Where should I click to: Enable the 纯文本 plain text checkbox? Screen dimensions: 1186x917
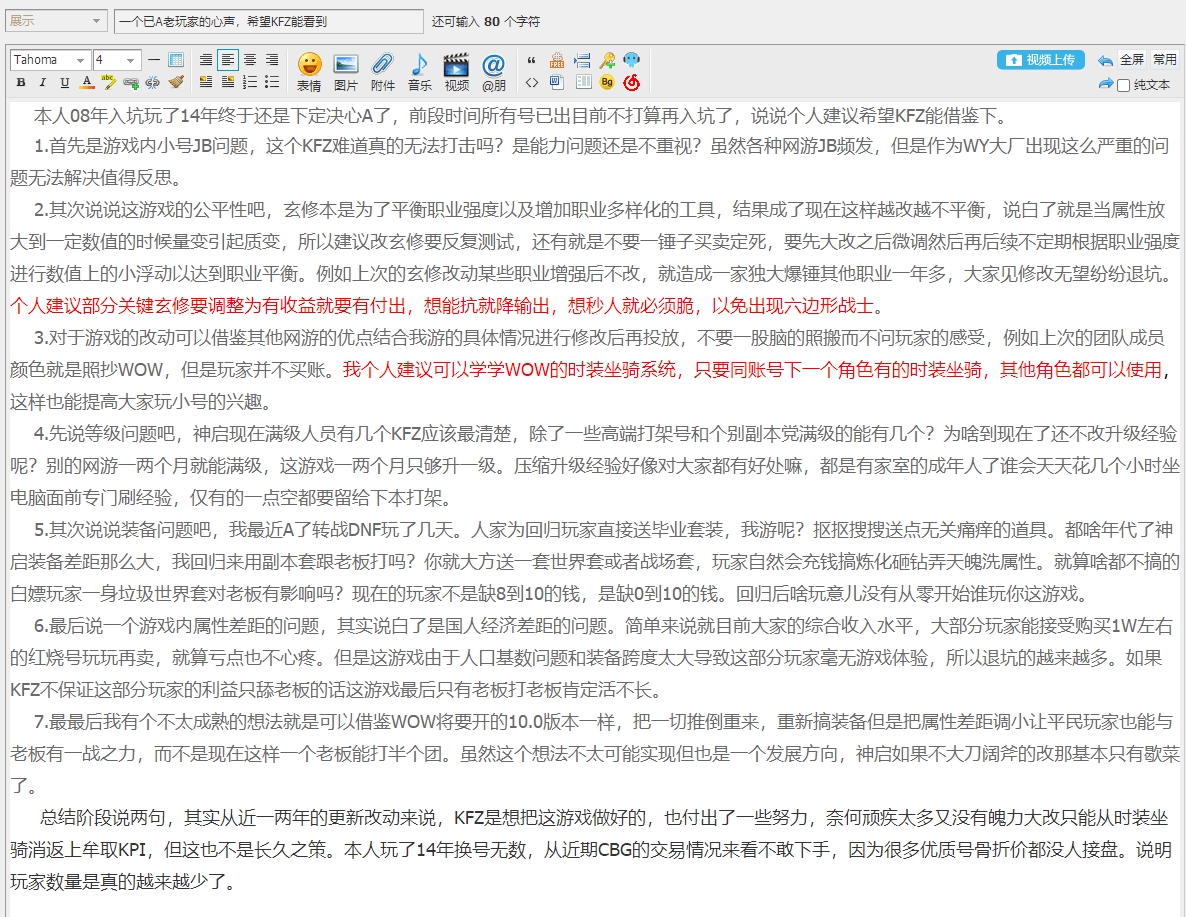pos(1123,85)
